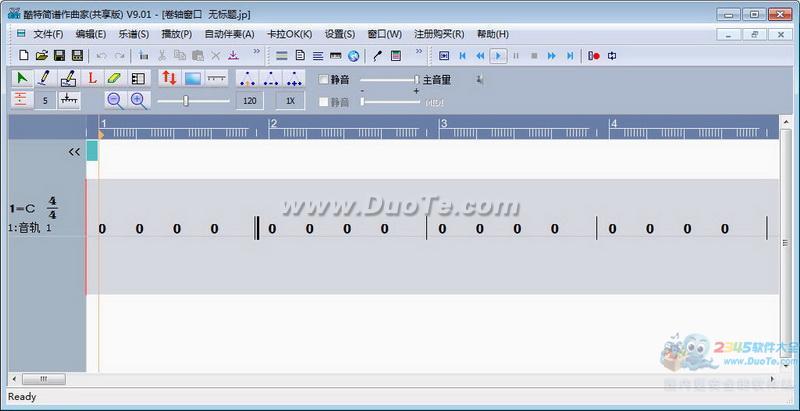Screen dimensions: 800x411
Task: Click the track list panel icon
Action: click(x=138, y=78)
